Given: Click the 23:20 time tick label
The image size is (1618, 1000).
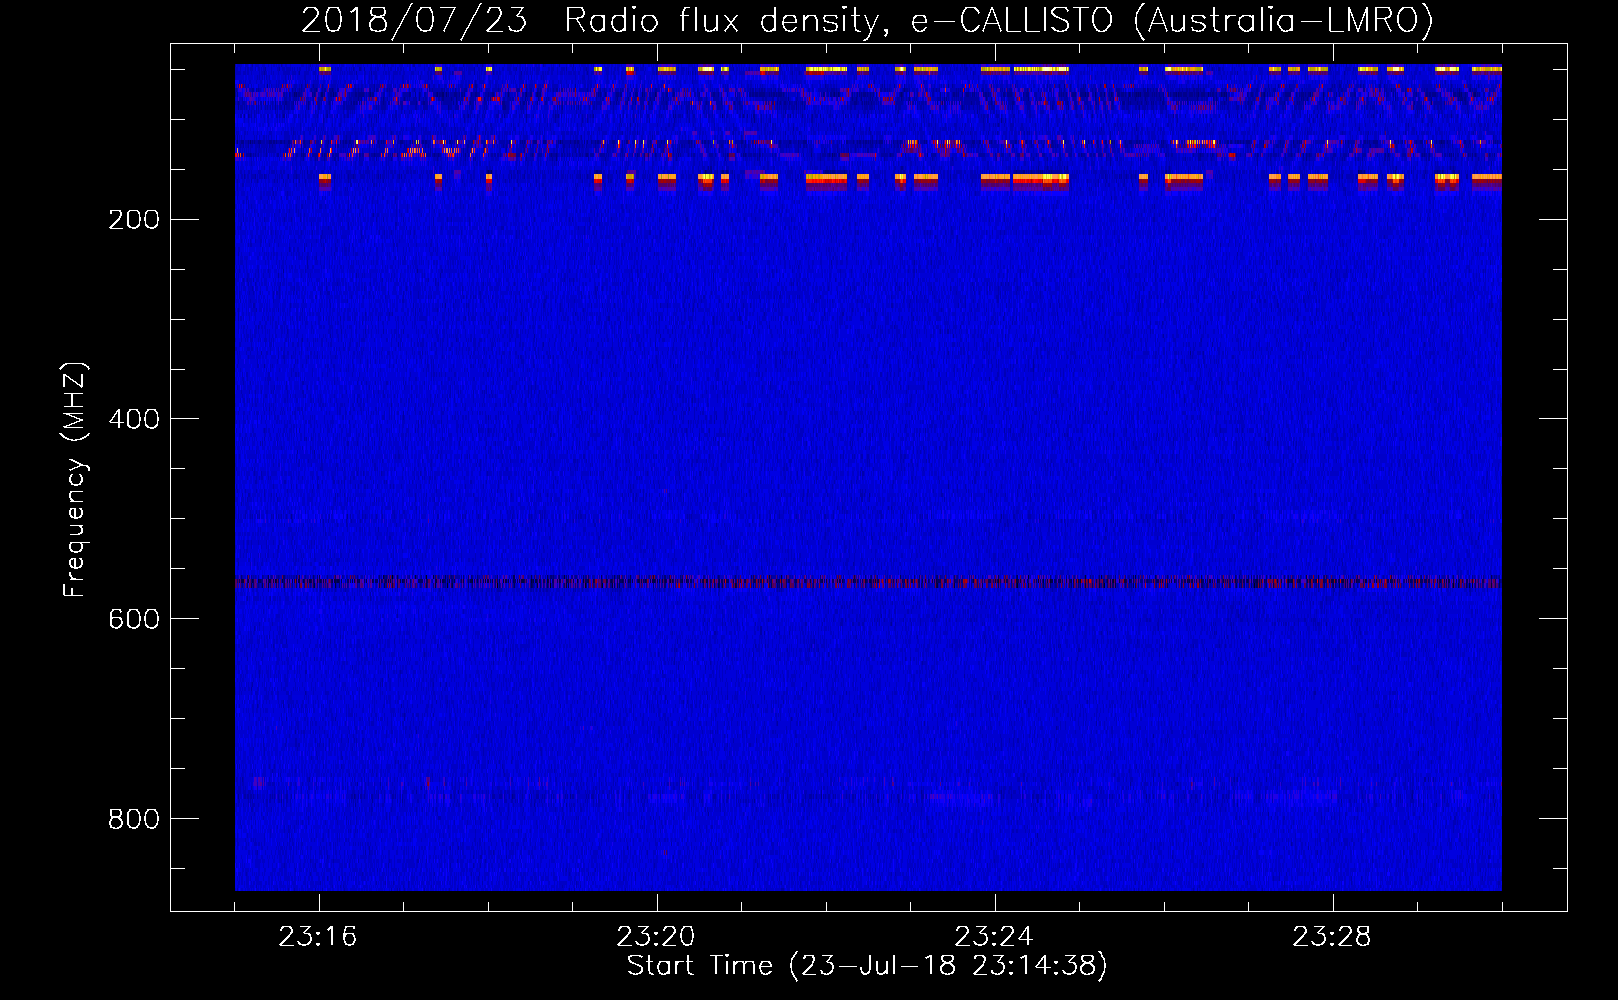Looking at the screenshot, I should pyautogui.click(x=656, y=936).
